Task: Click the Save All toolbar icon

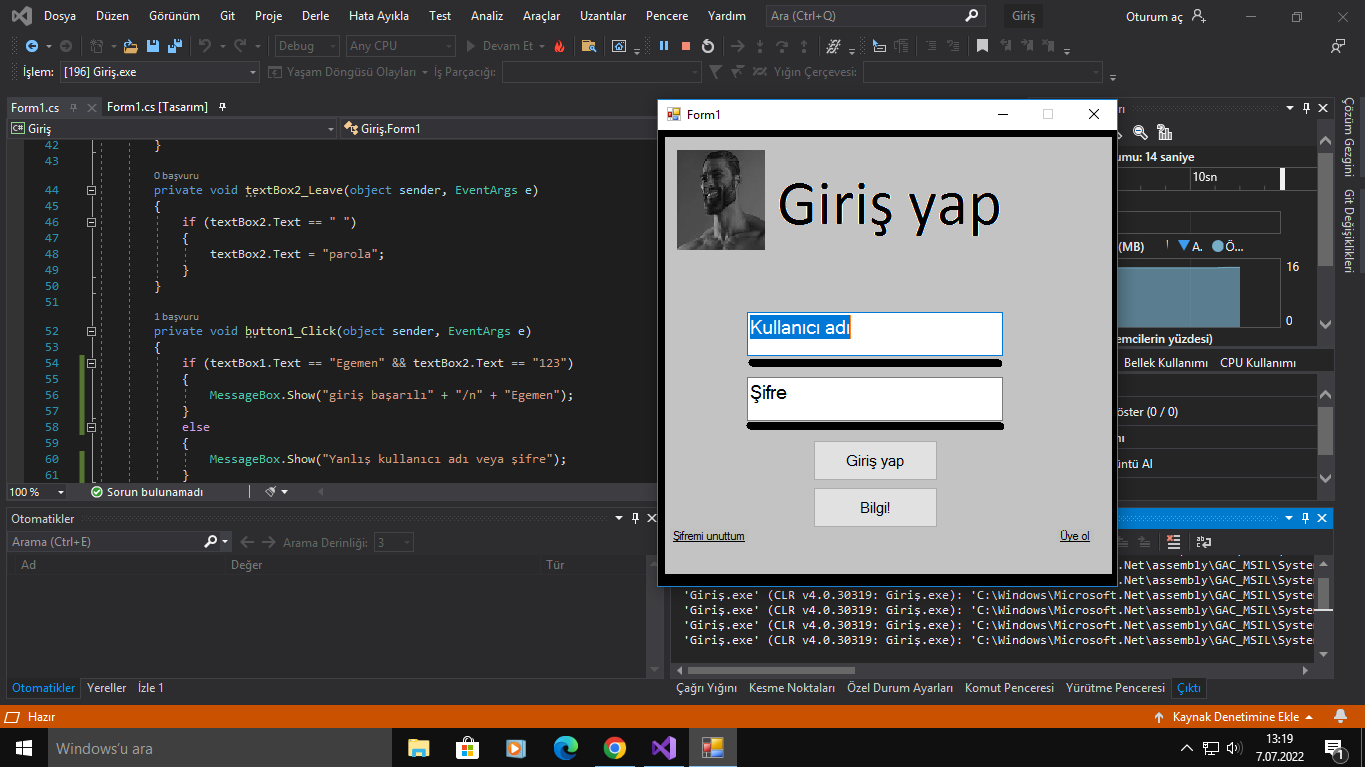Action: tap(174, 46)
